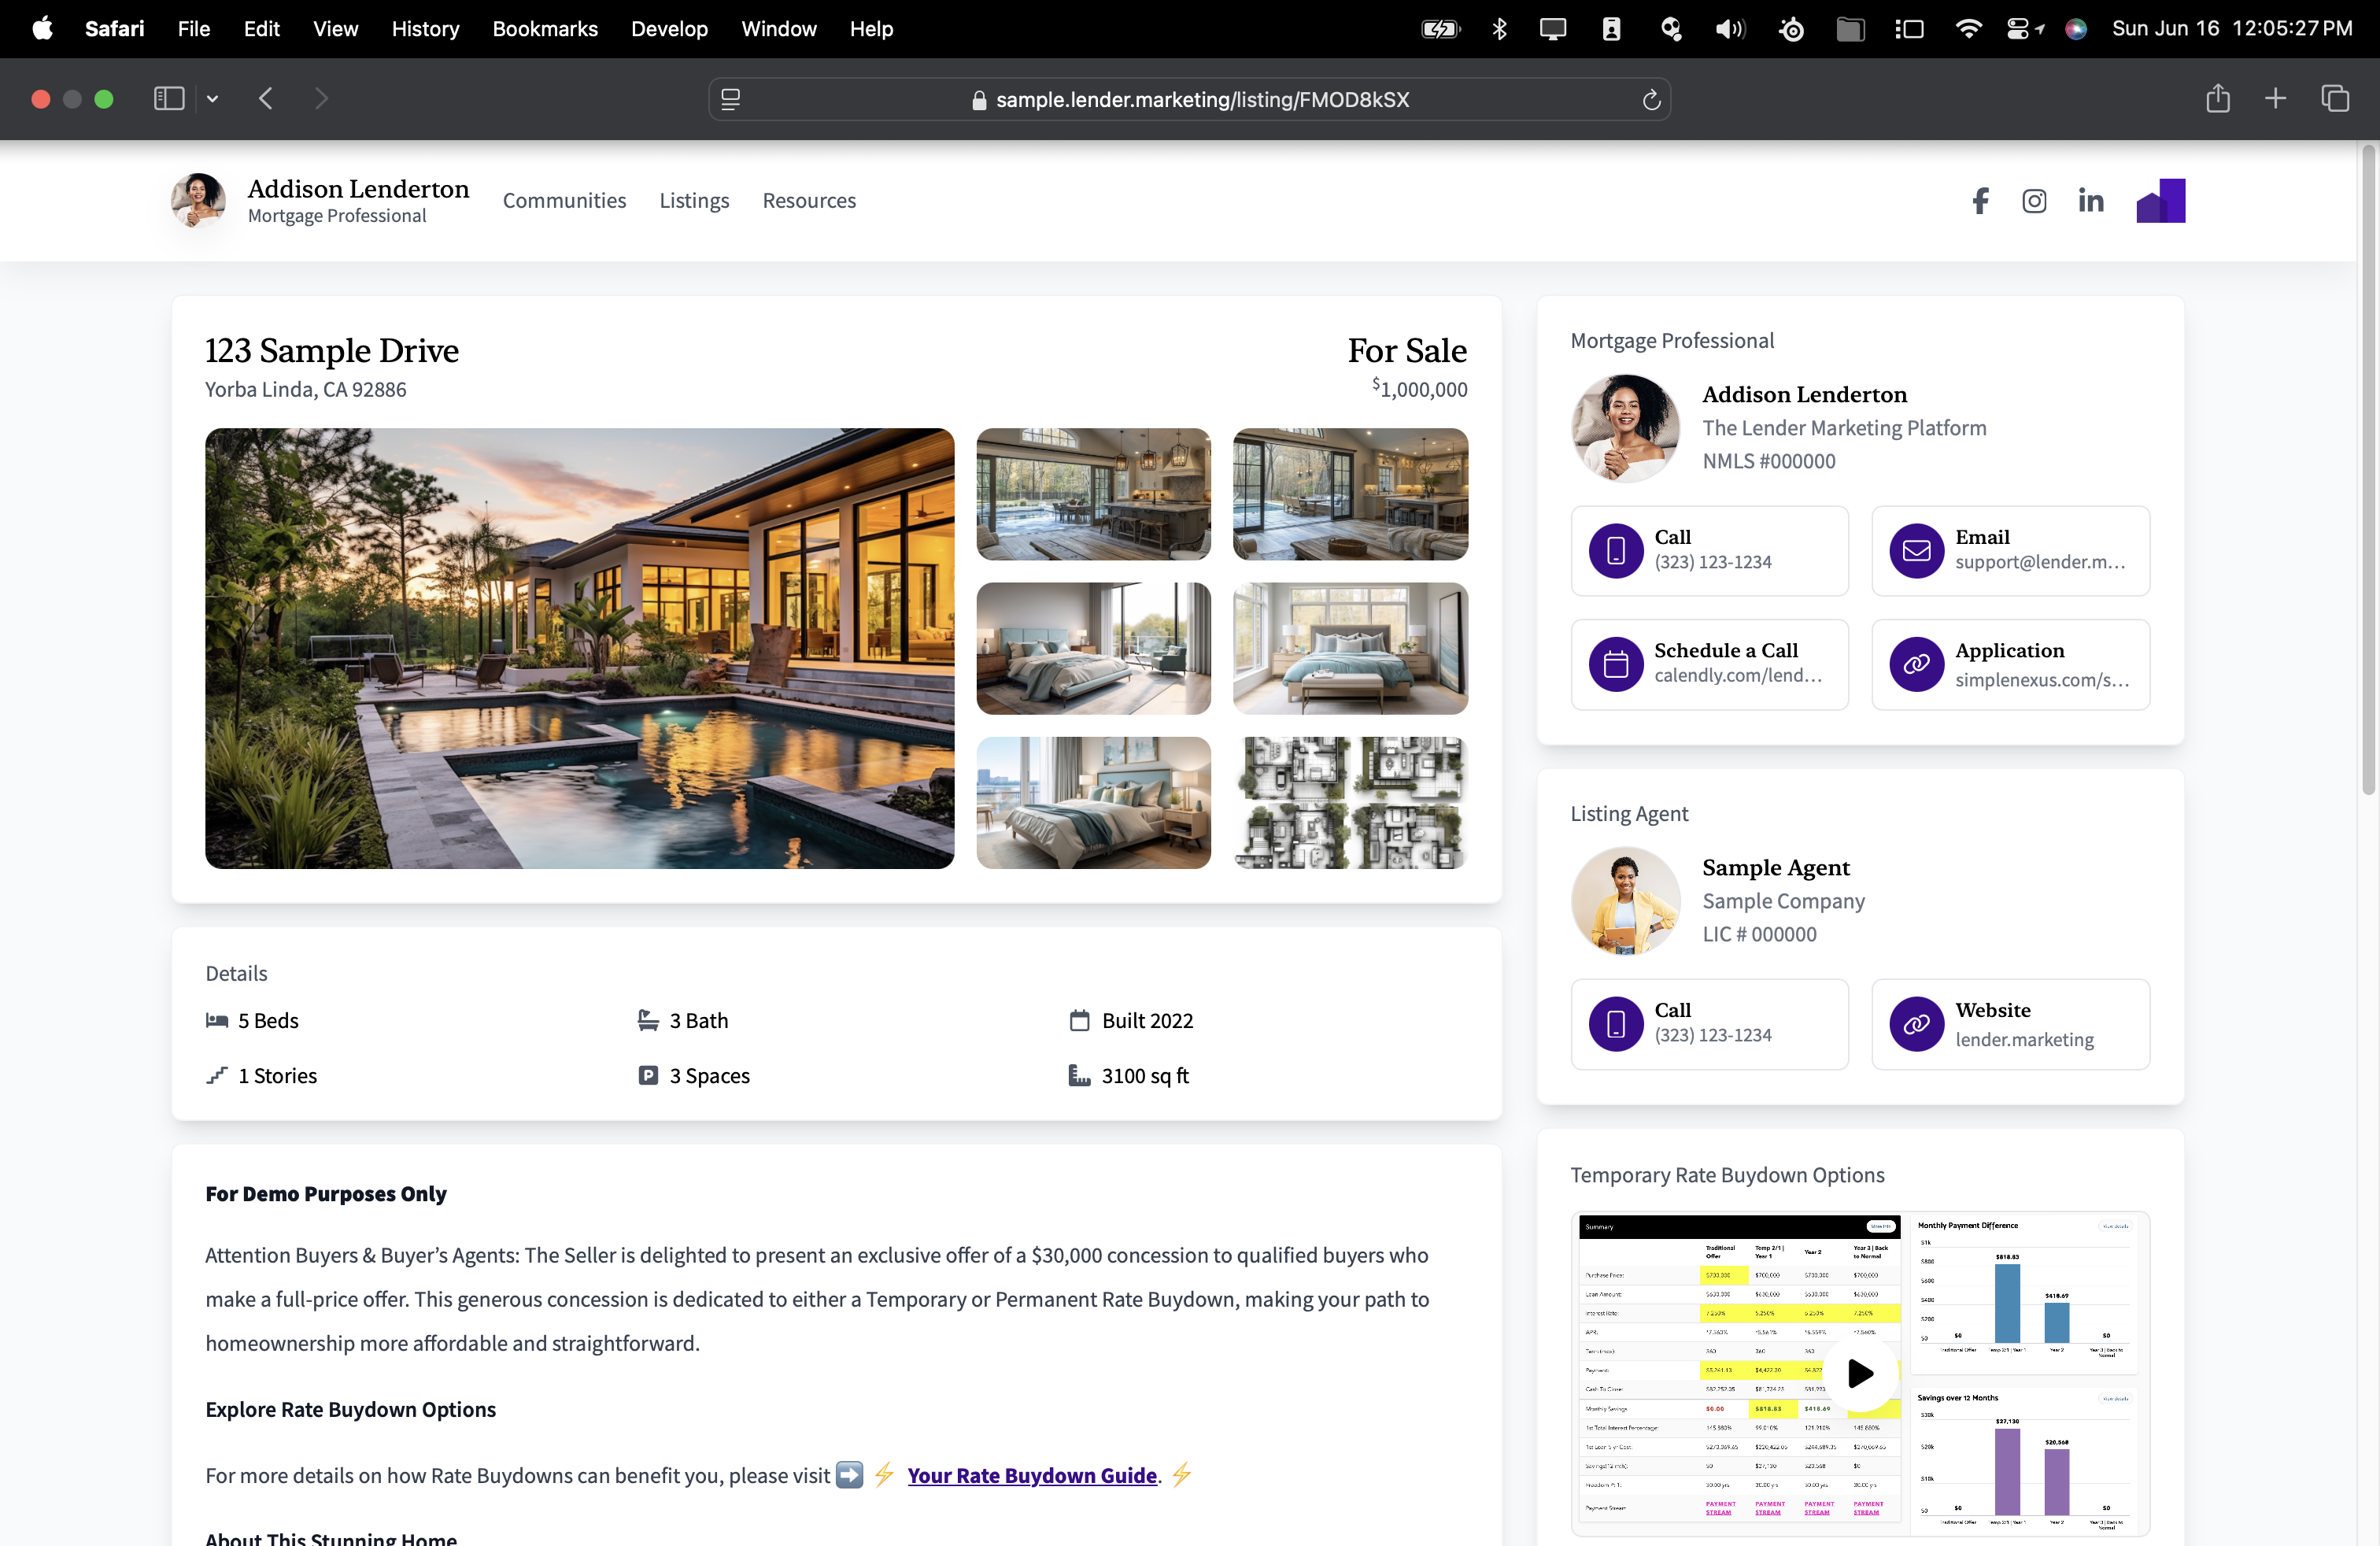This screenshot has height=1546, width=2380.
Task: Open Safari's tab overview icon
Action: (2334, 99)
